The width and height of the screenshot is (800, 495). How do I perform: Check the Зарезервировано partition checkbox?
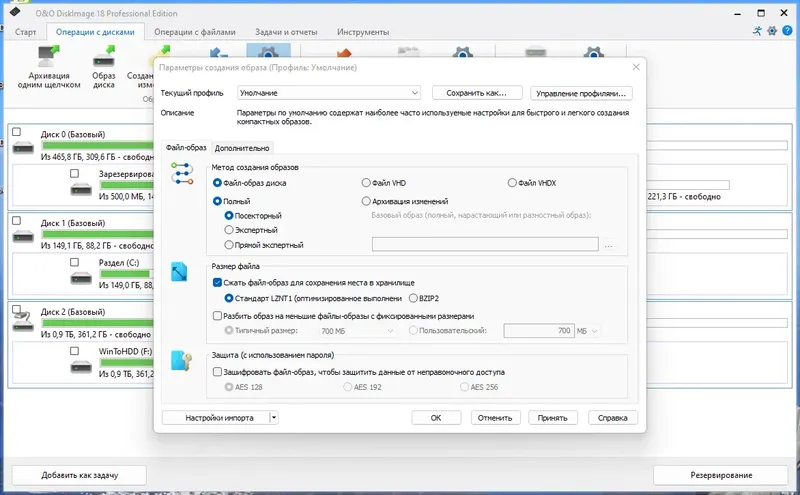pos(74,174)
